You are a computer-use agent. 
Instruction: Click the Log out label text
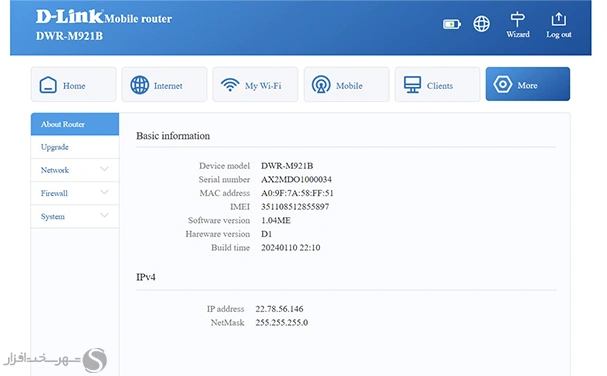tap(559, 34)
